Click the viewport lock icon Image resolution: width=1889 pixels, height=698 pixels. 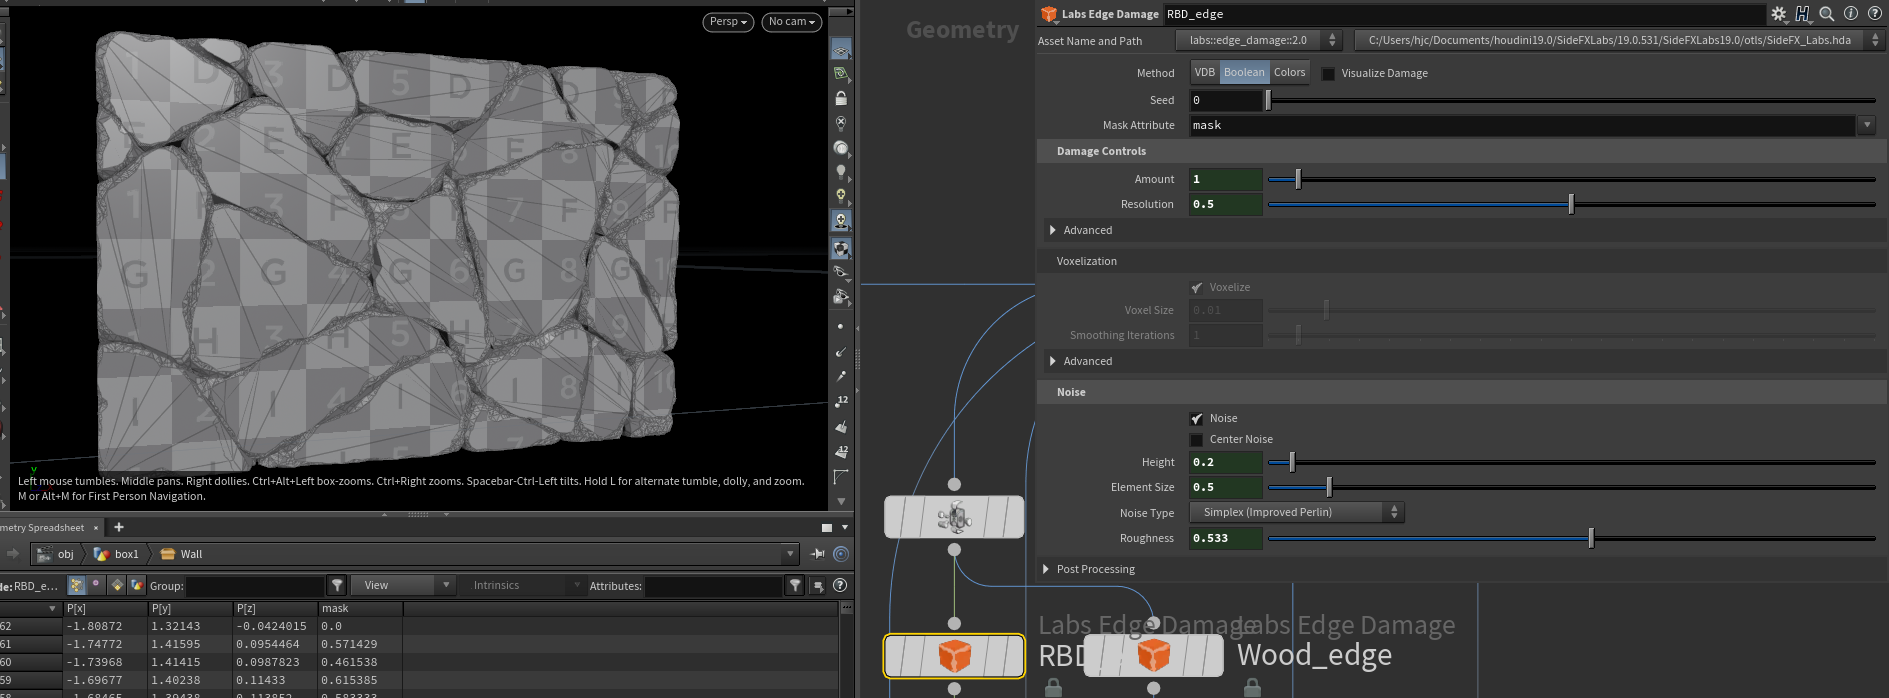(x=841, y=98)
